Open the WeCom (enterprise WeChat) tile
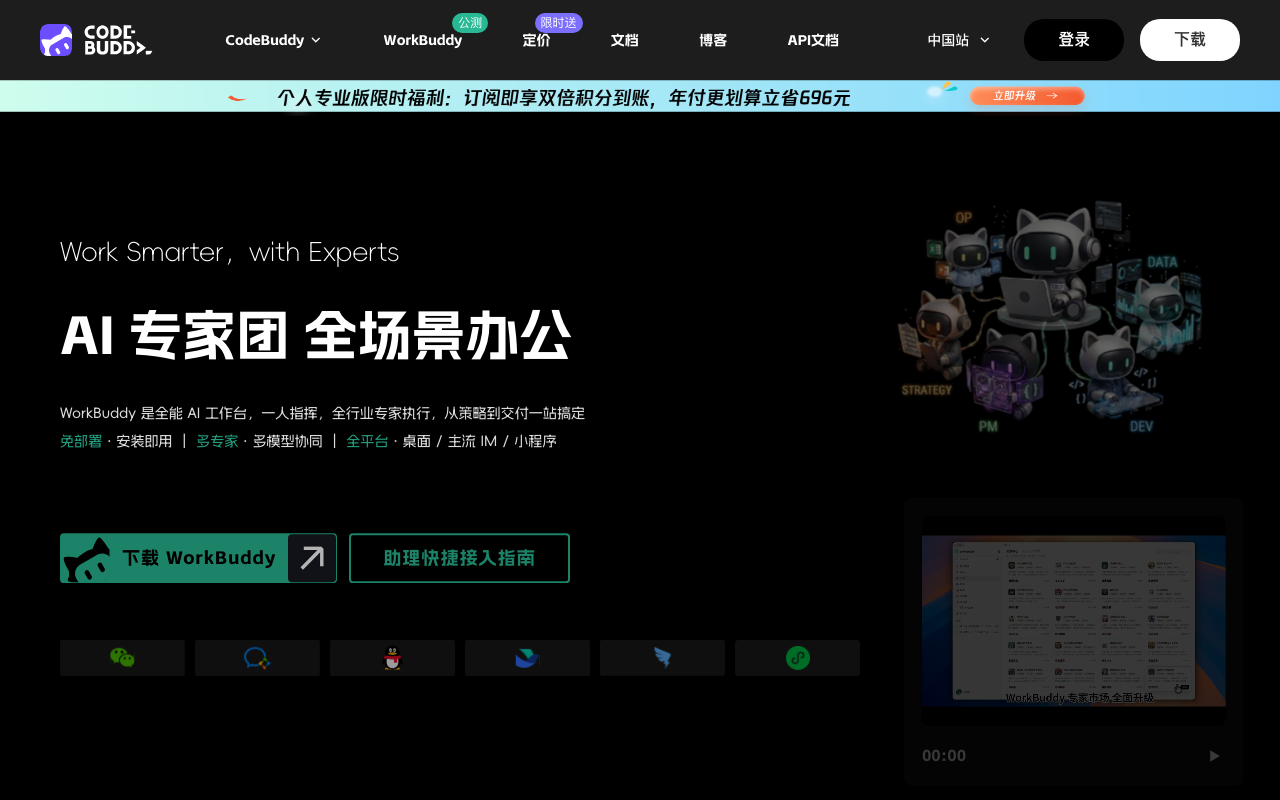Viewport: 1280px width, 800px height. point(257,658)
